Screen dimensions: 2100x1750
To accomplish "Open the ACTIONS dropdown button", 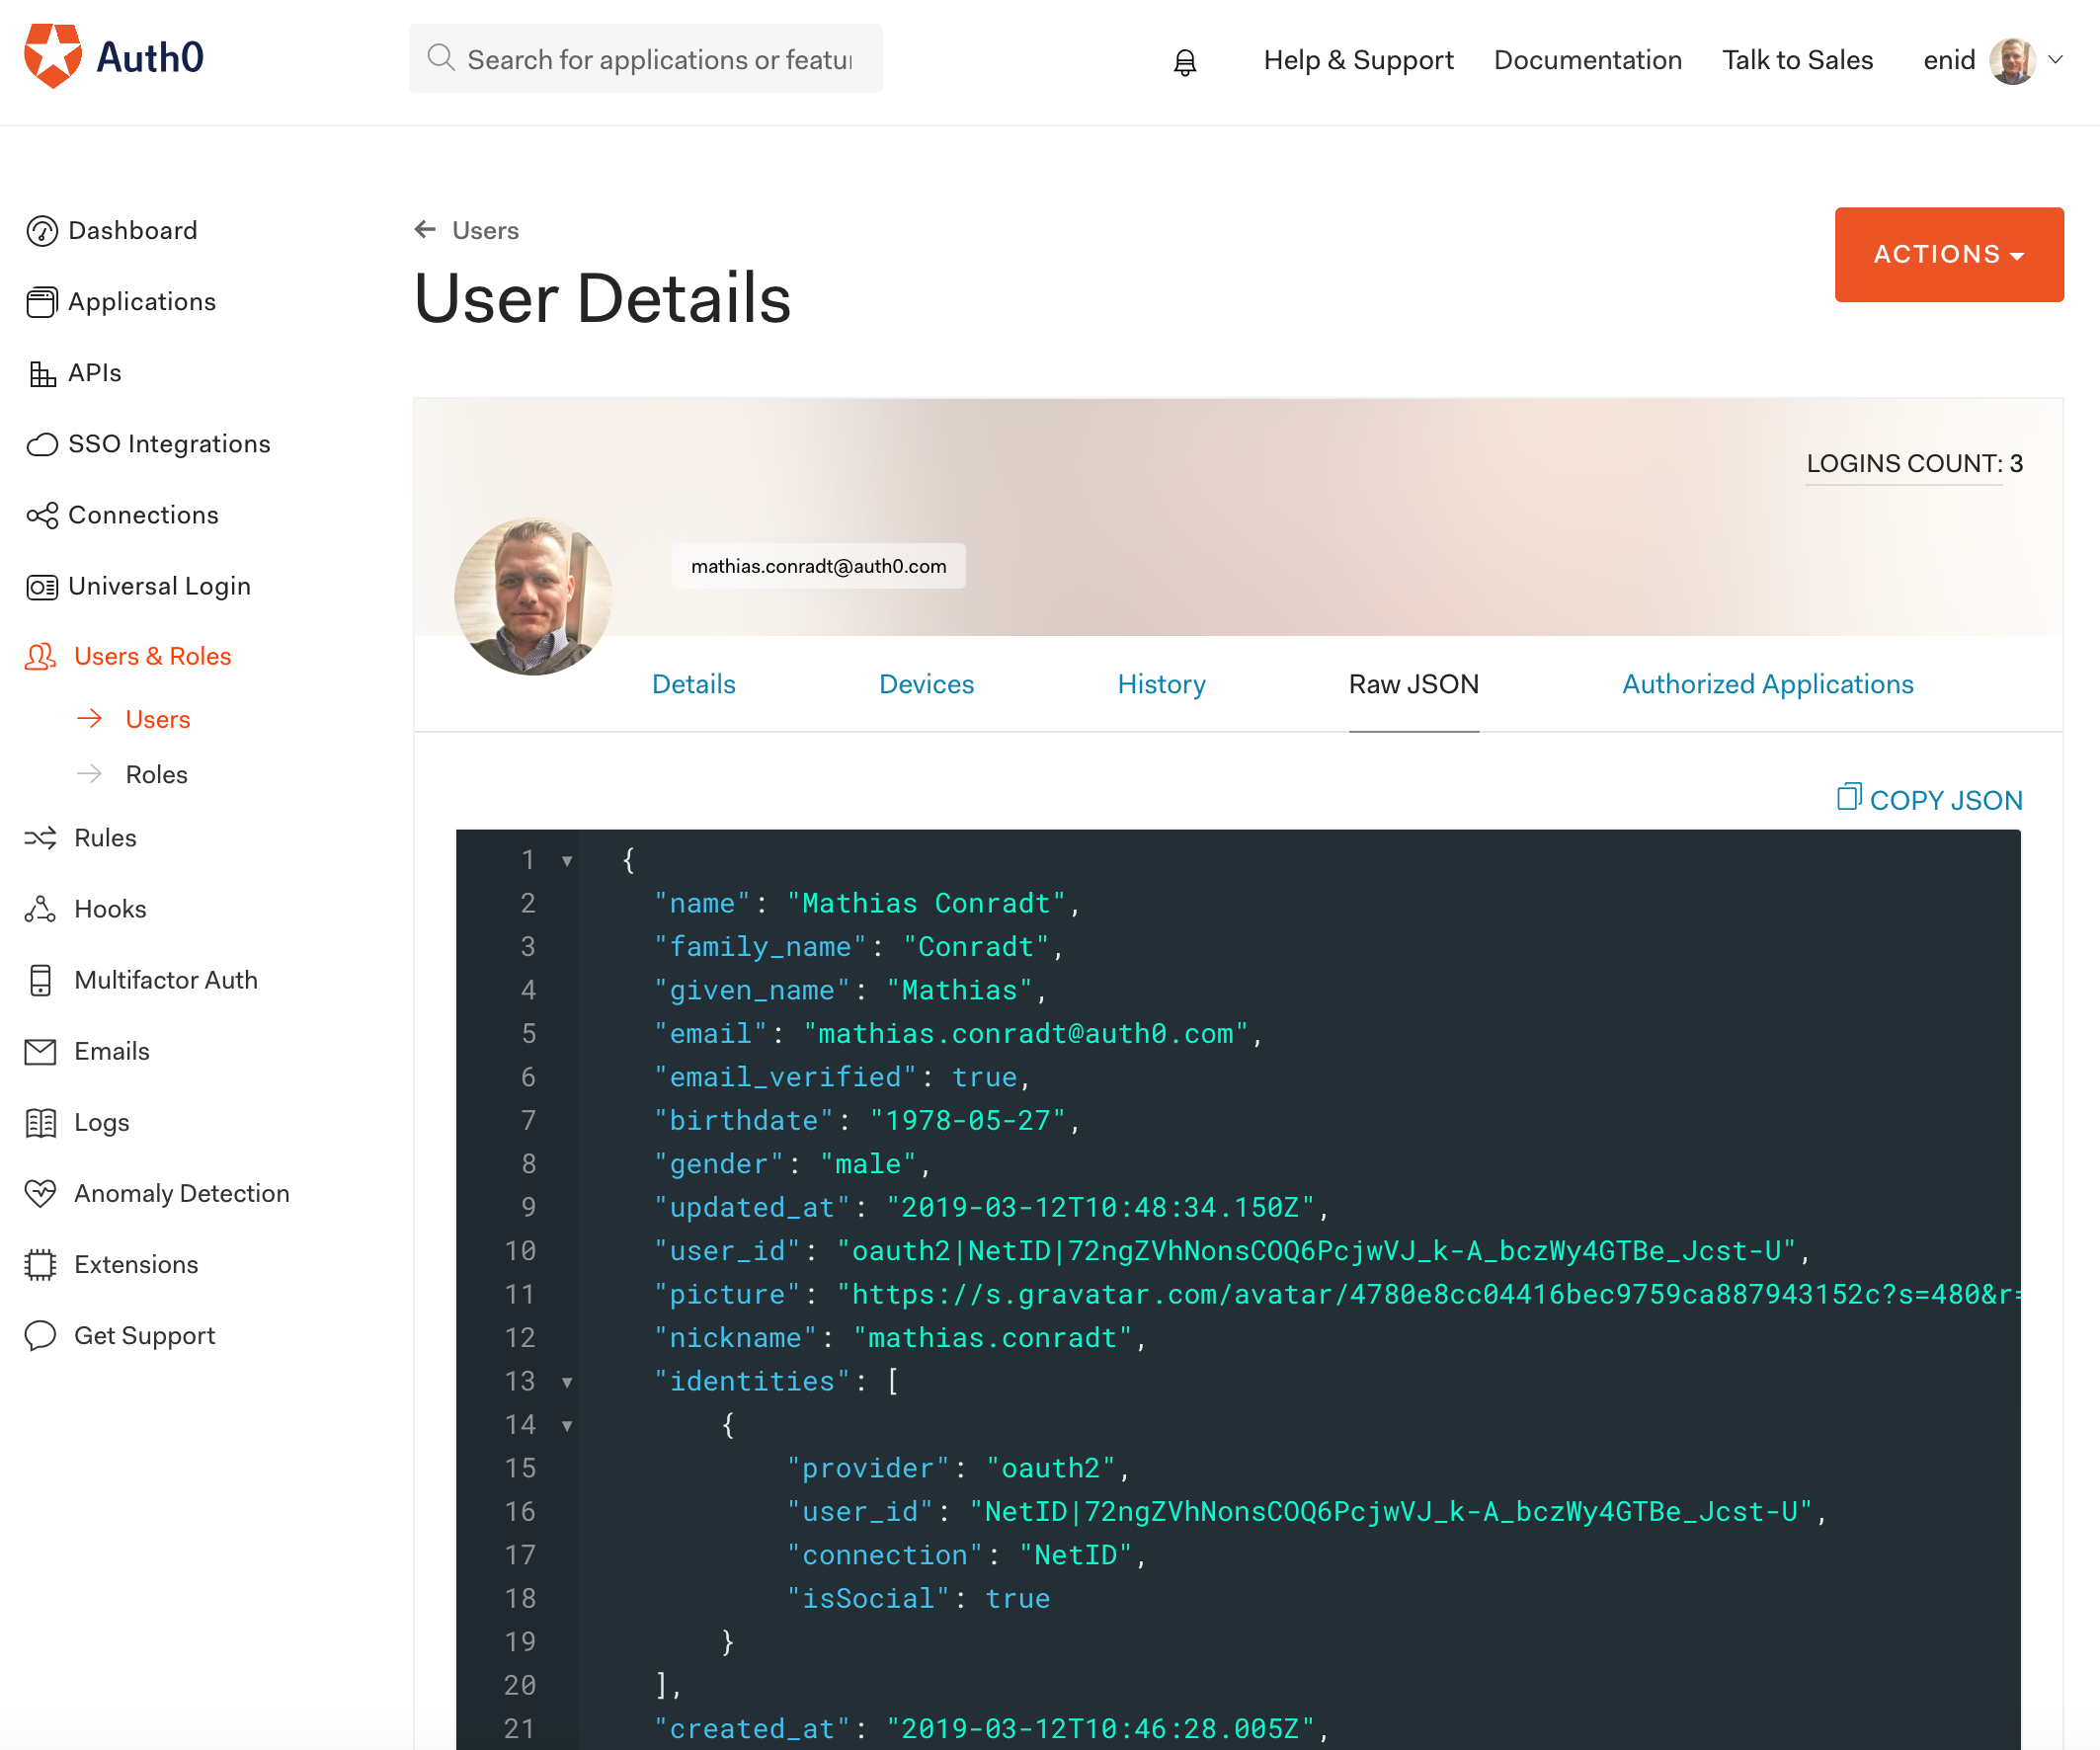I will (1948, 254).
